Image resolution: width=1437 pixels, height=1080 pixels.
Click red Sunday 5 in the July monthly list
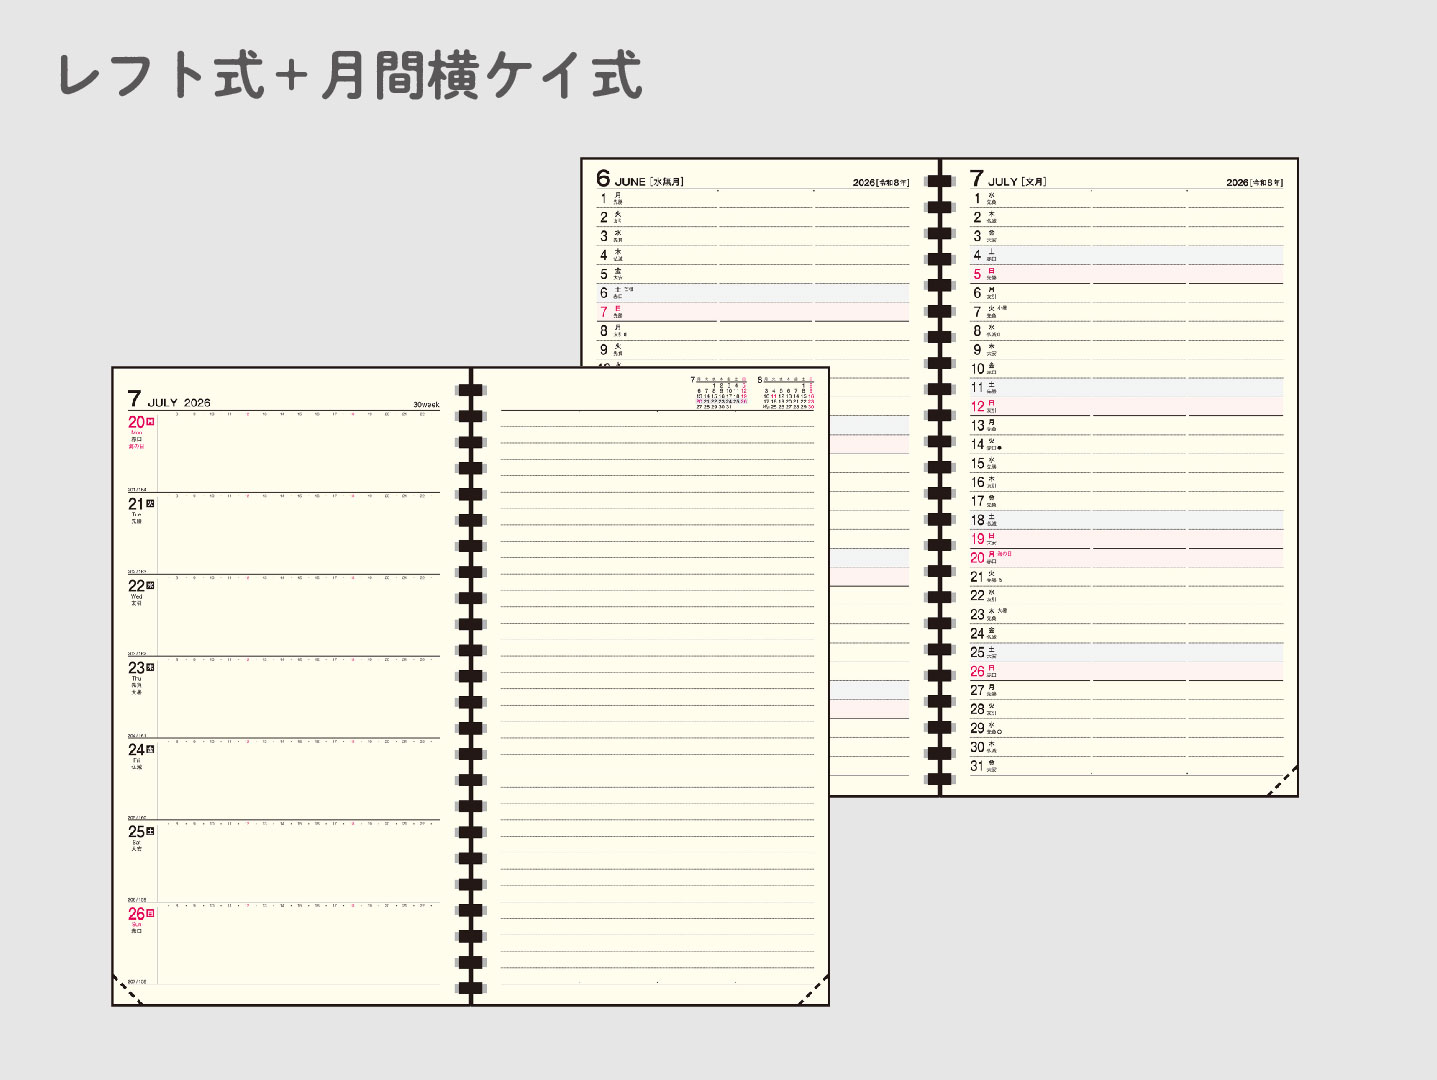[x=977, y=275]
